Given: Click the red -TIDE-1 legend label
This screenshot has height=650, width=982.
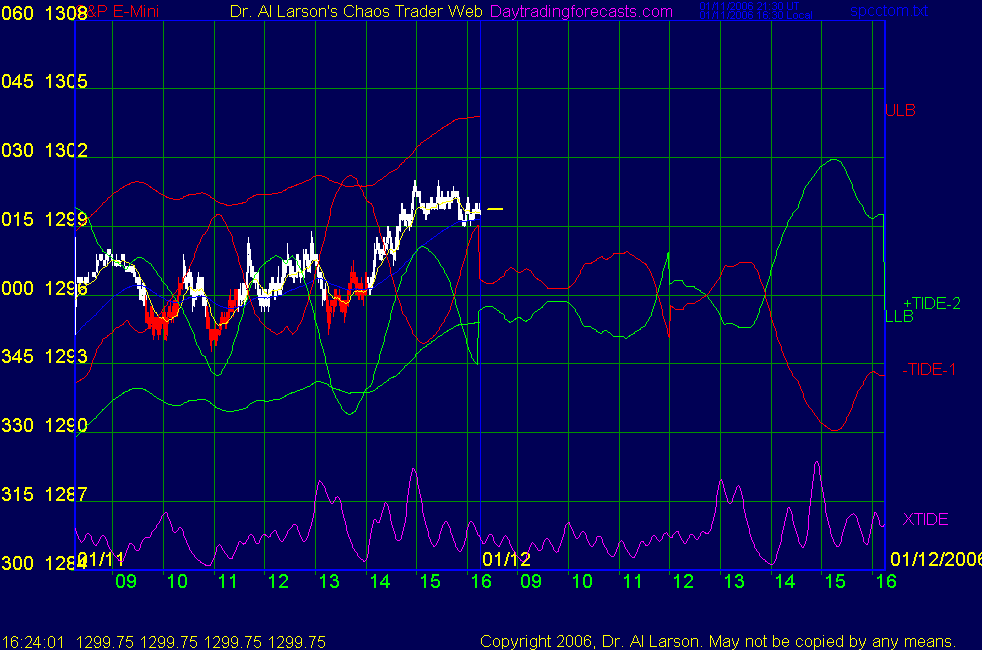Looking at the screenshot, I should [x=929, y=370].
